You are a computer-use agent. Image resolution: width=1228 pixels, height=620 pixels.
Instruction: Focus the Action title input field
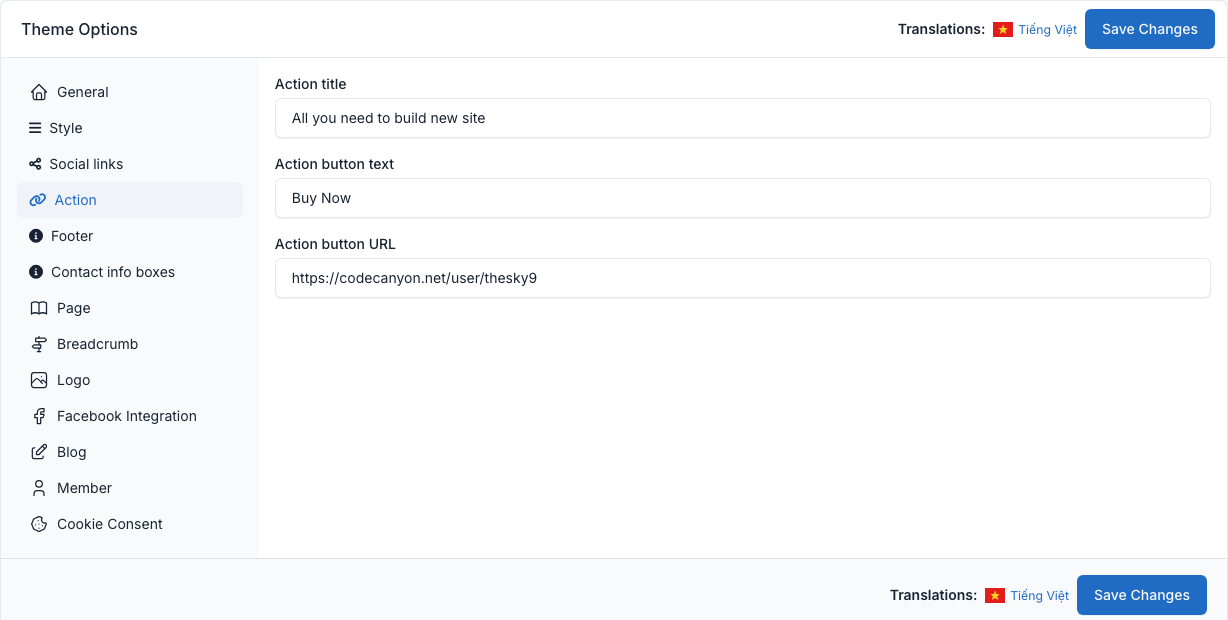click(743, 118)
